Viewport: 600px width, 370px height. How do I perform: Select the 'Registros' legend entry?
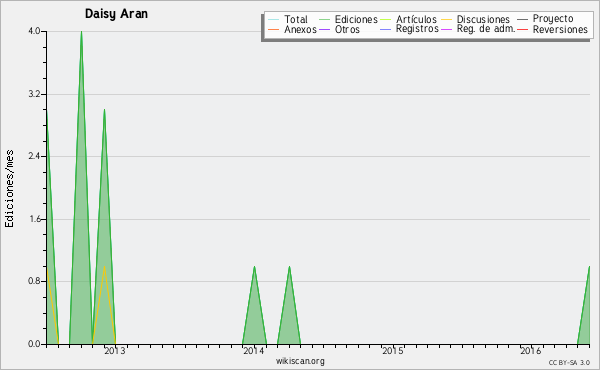point(409,29)
